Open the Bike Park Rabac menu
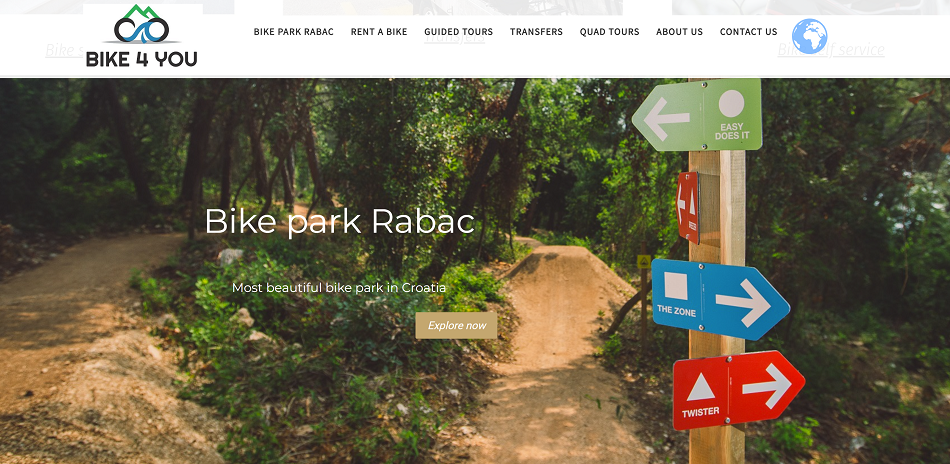This screenshot has width=950, height=464. [293, 32]
